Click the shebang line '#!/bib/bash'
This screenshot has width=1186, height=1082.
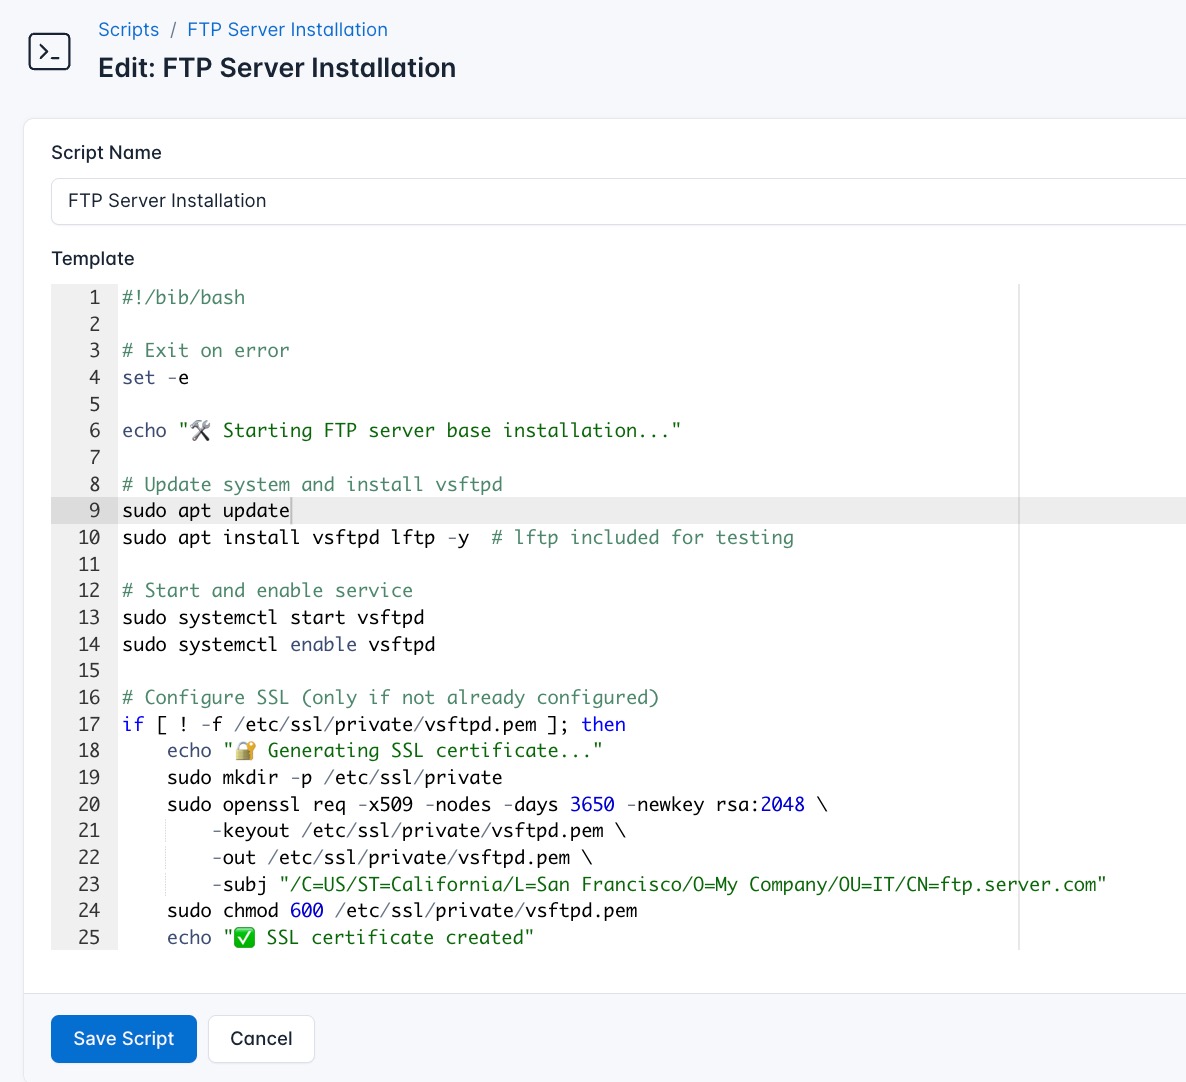tap(184, 297)
